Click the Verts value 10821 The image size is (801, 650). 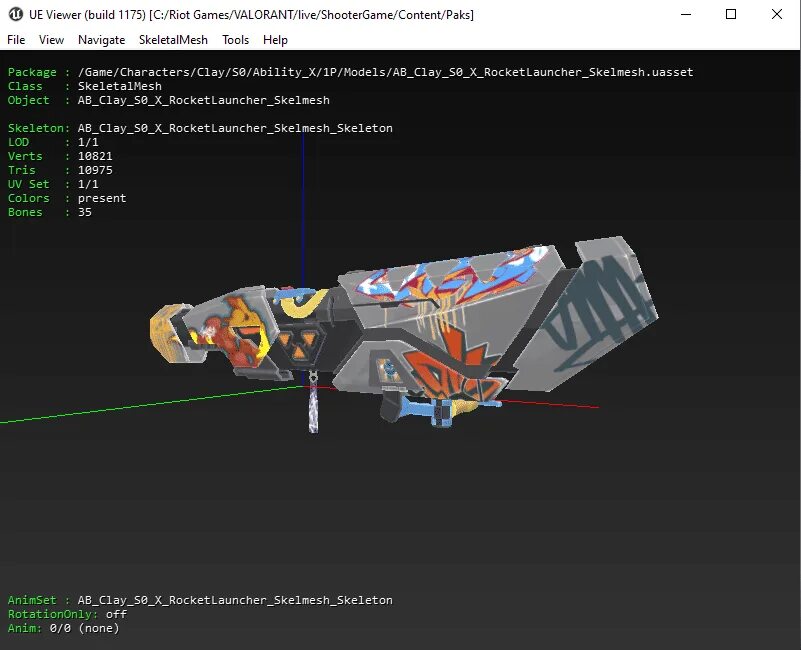coord(95,156)
